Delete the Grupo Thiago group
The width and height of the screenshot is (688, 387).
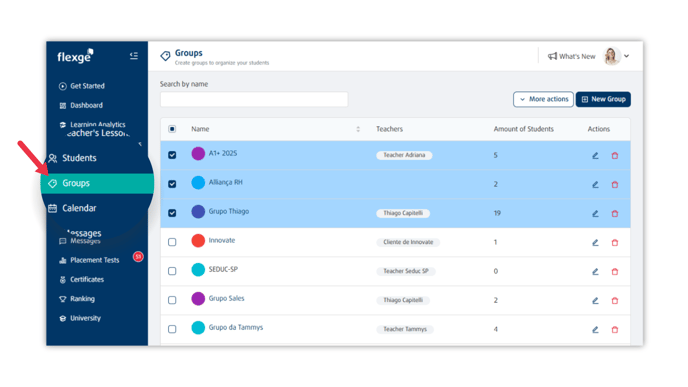click(x=615, y=213)
